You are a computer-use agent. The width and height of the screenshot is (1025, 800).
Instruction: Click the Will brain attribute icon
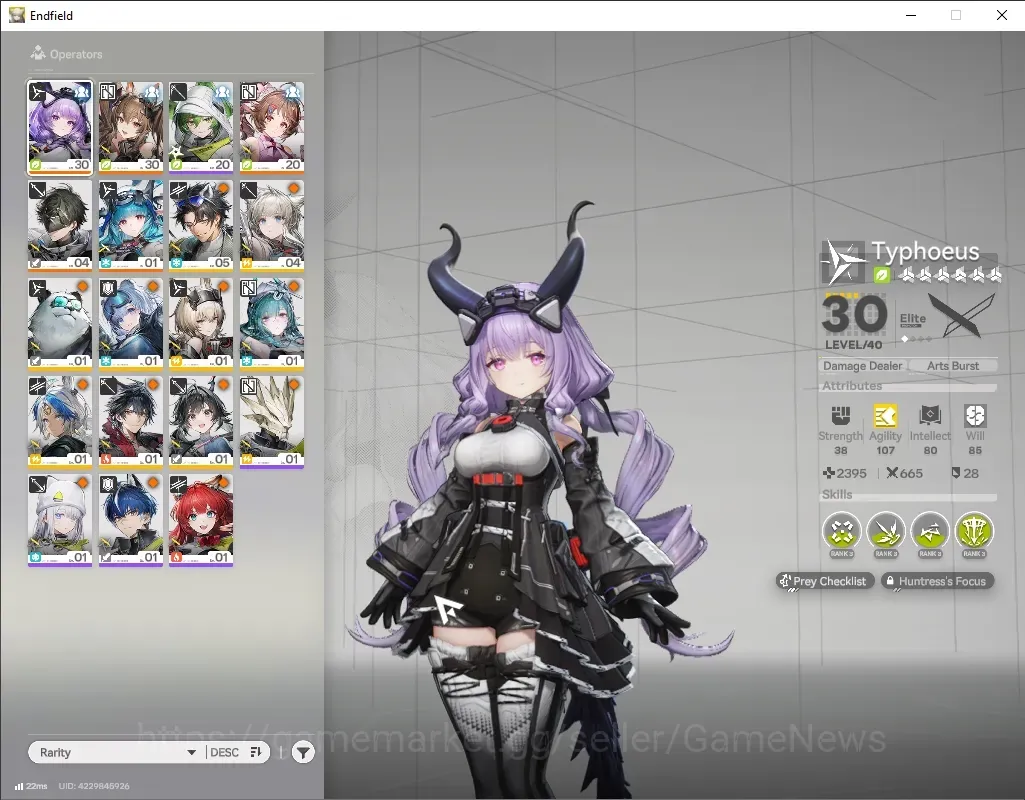tap(975, 416)
